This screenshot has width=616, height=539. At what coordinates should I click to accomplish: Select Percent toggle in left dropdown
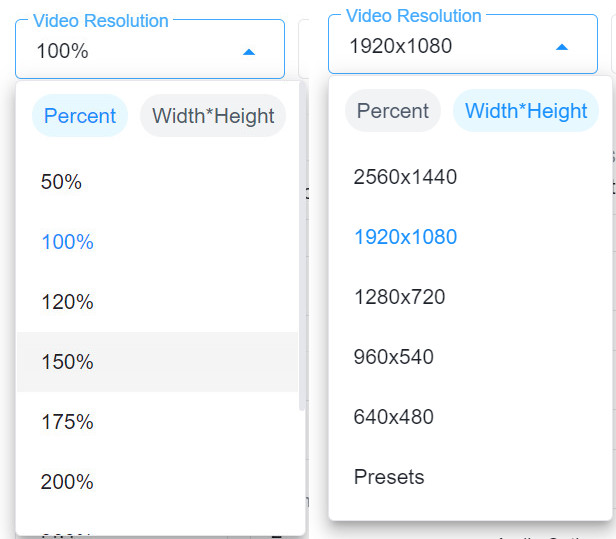point(80,116)
